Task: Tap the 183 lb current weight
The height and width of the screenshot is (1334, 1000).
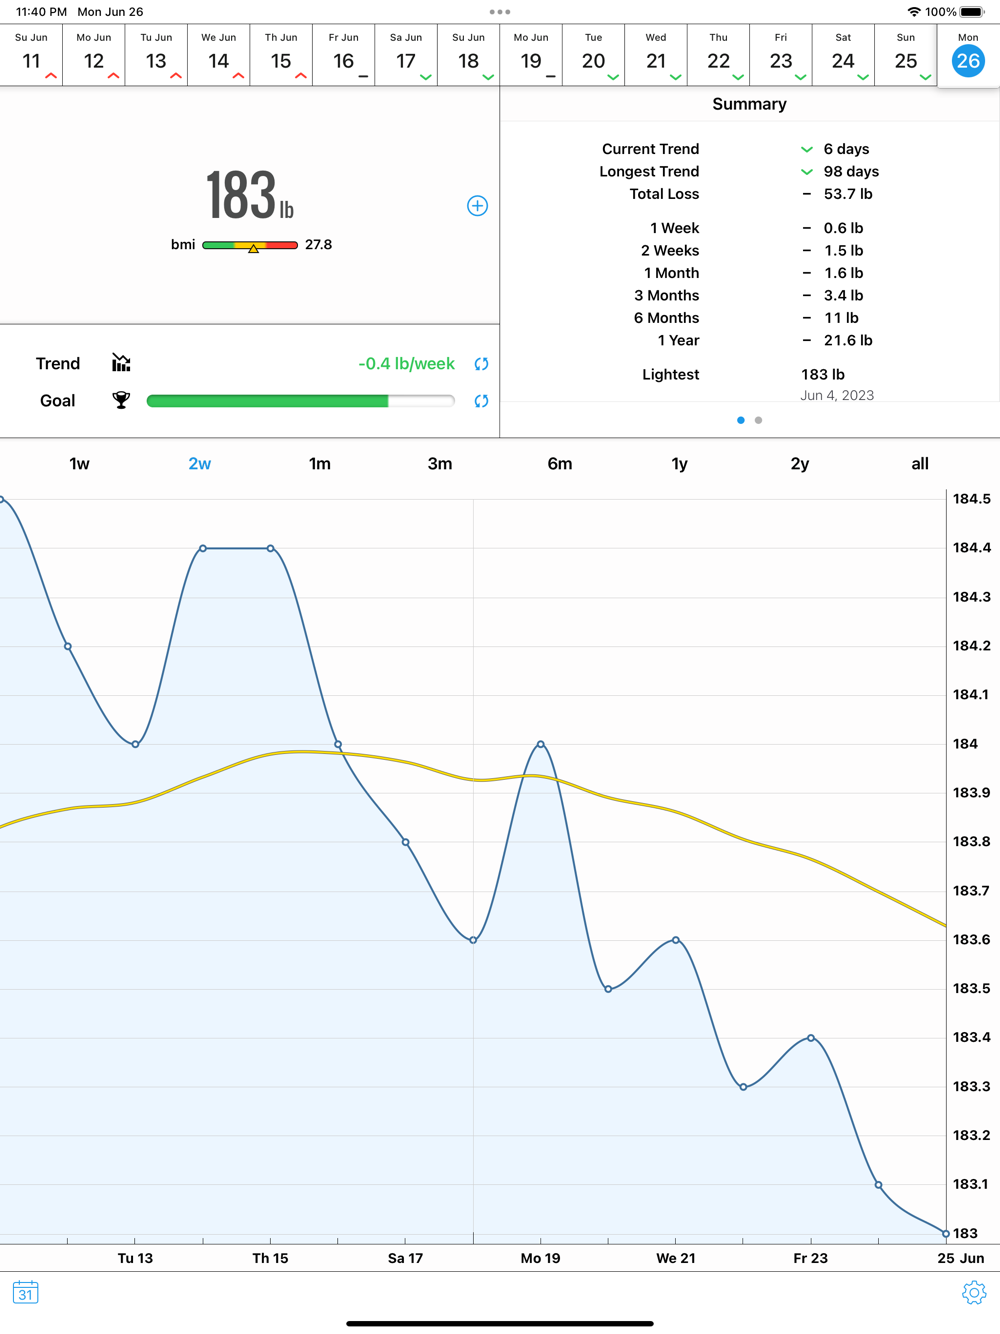Action: tap(250, 195)
